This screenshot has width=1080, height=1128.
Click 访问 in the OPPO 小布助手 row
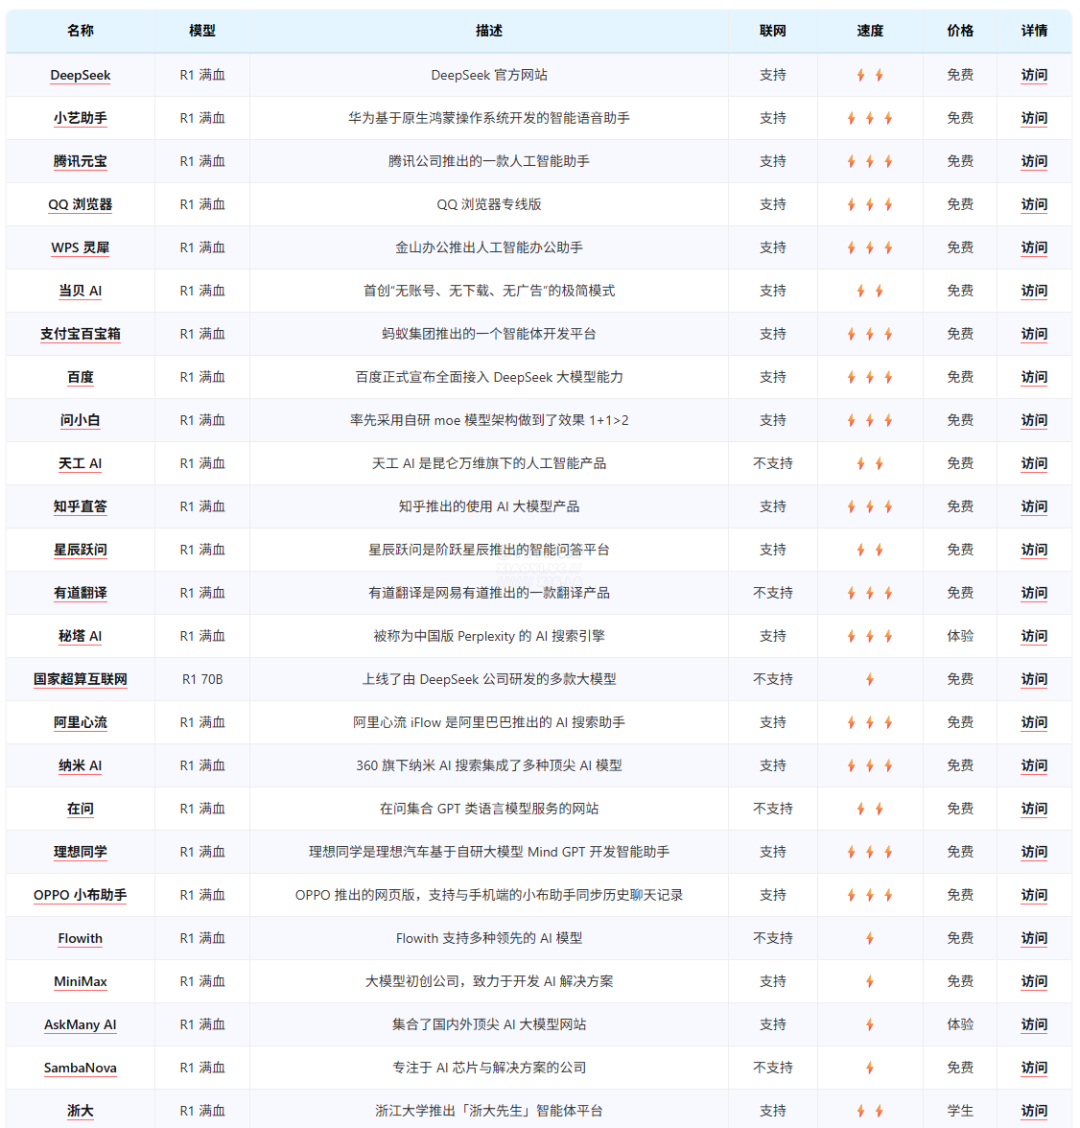click(x=1034, y=895)
